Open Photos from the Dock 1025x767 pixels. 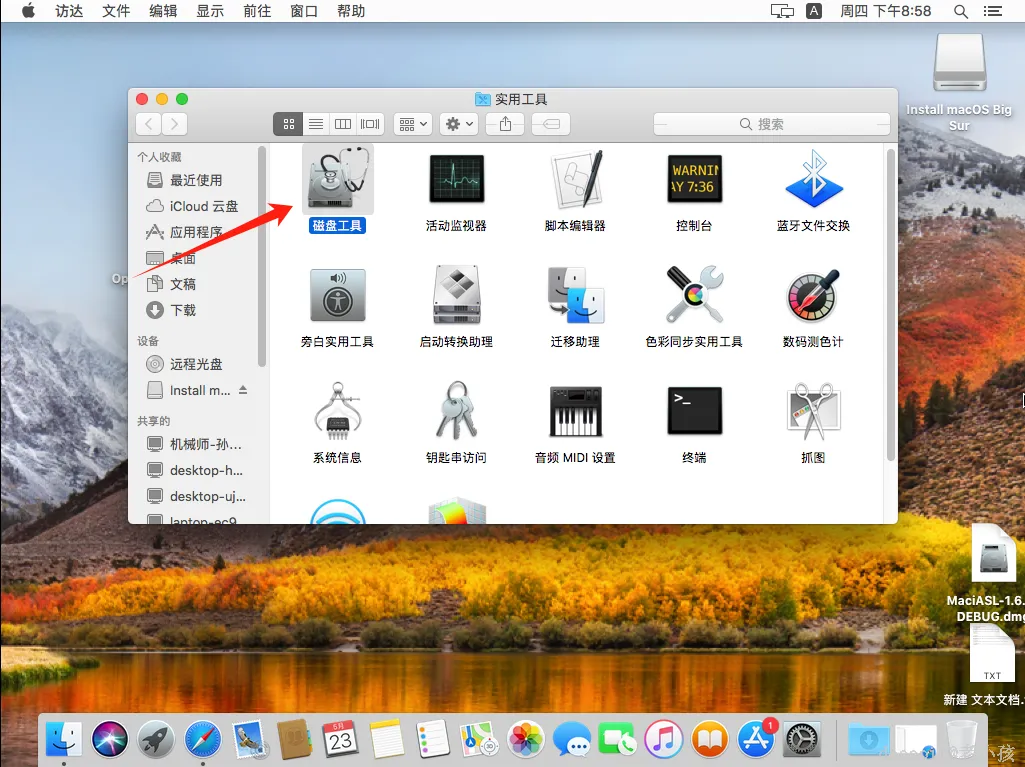pyautogui.click(x=526, y=740)
